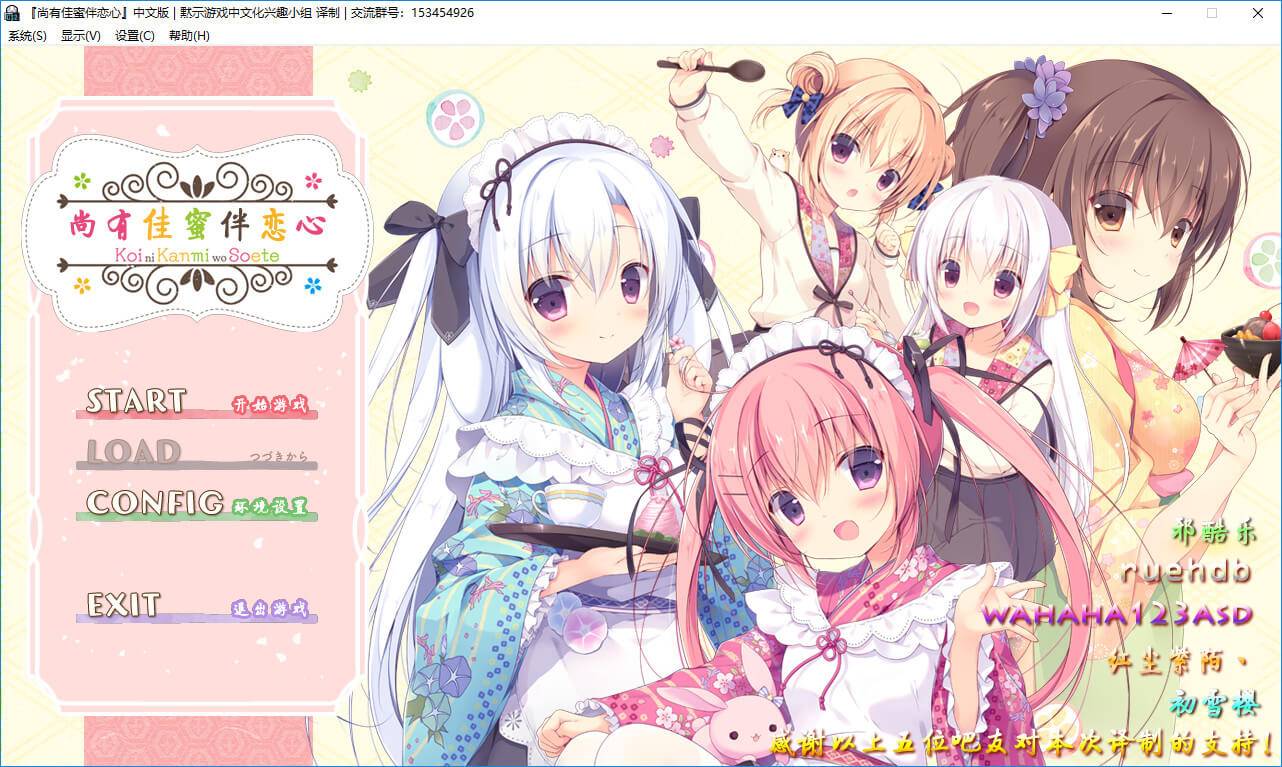Click the lock app icon in title bar

(x=13, y=13)
